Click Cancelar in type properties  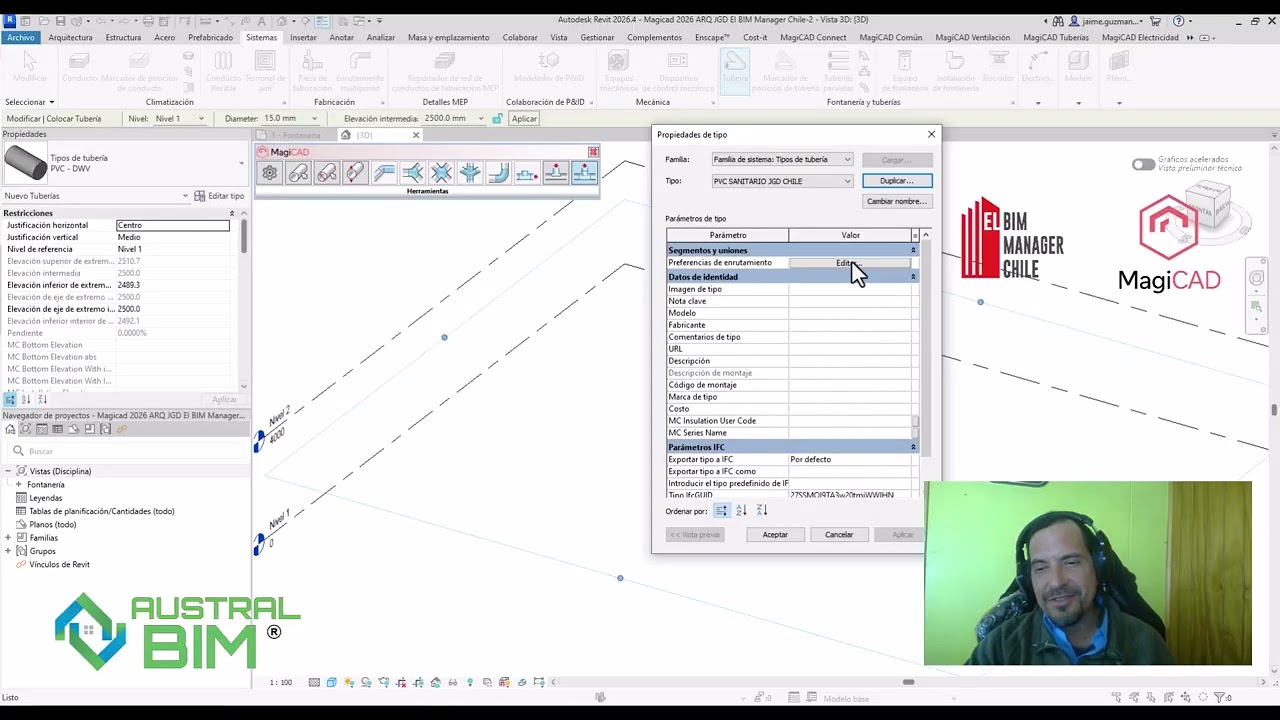(839, 535)
